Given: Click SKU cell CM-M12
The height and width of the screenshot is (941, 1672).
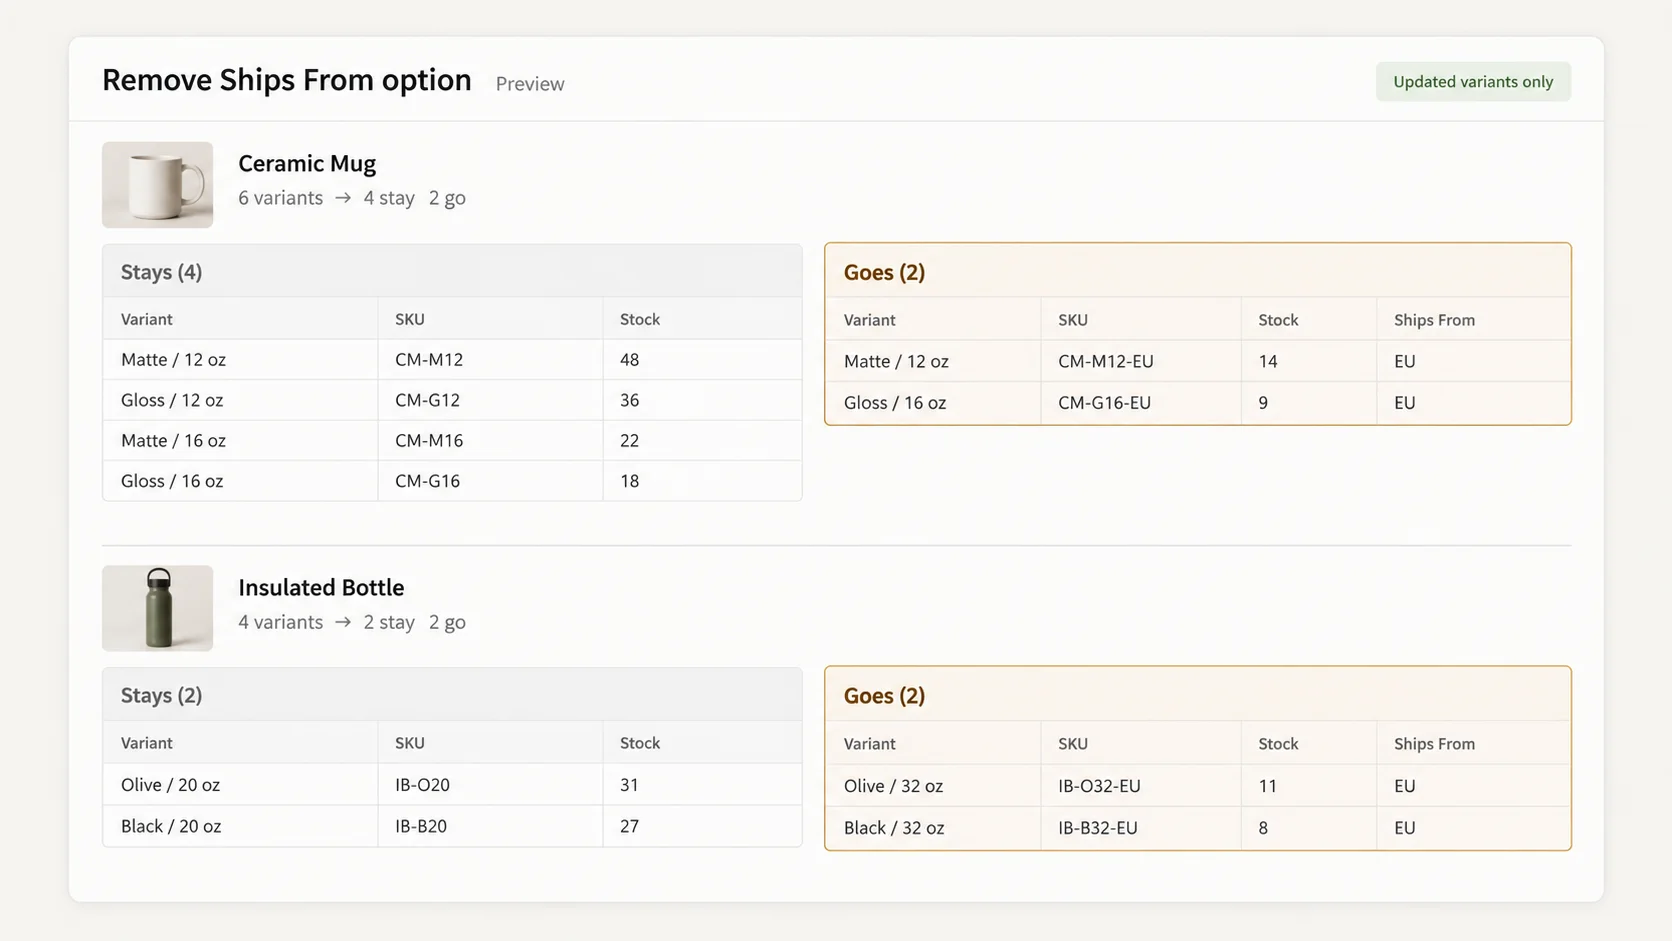Looking at the screenshot, I should point(490,359).
